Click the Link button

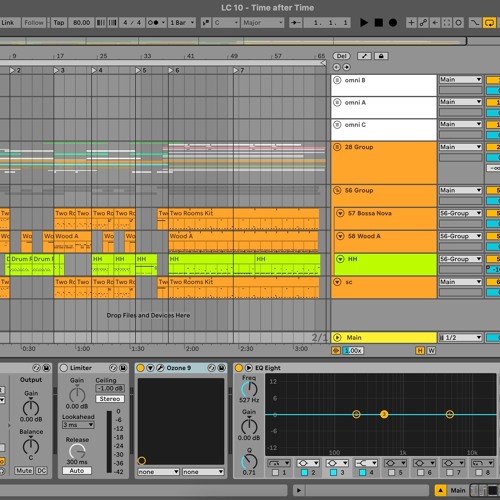pos(8,23)
